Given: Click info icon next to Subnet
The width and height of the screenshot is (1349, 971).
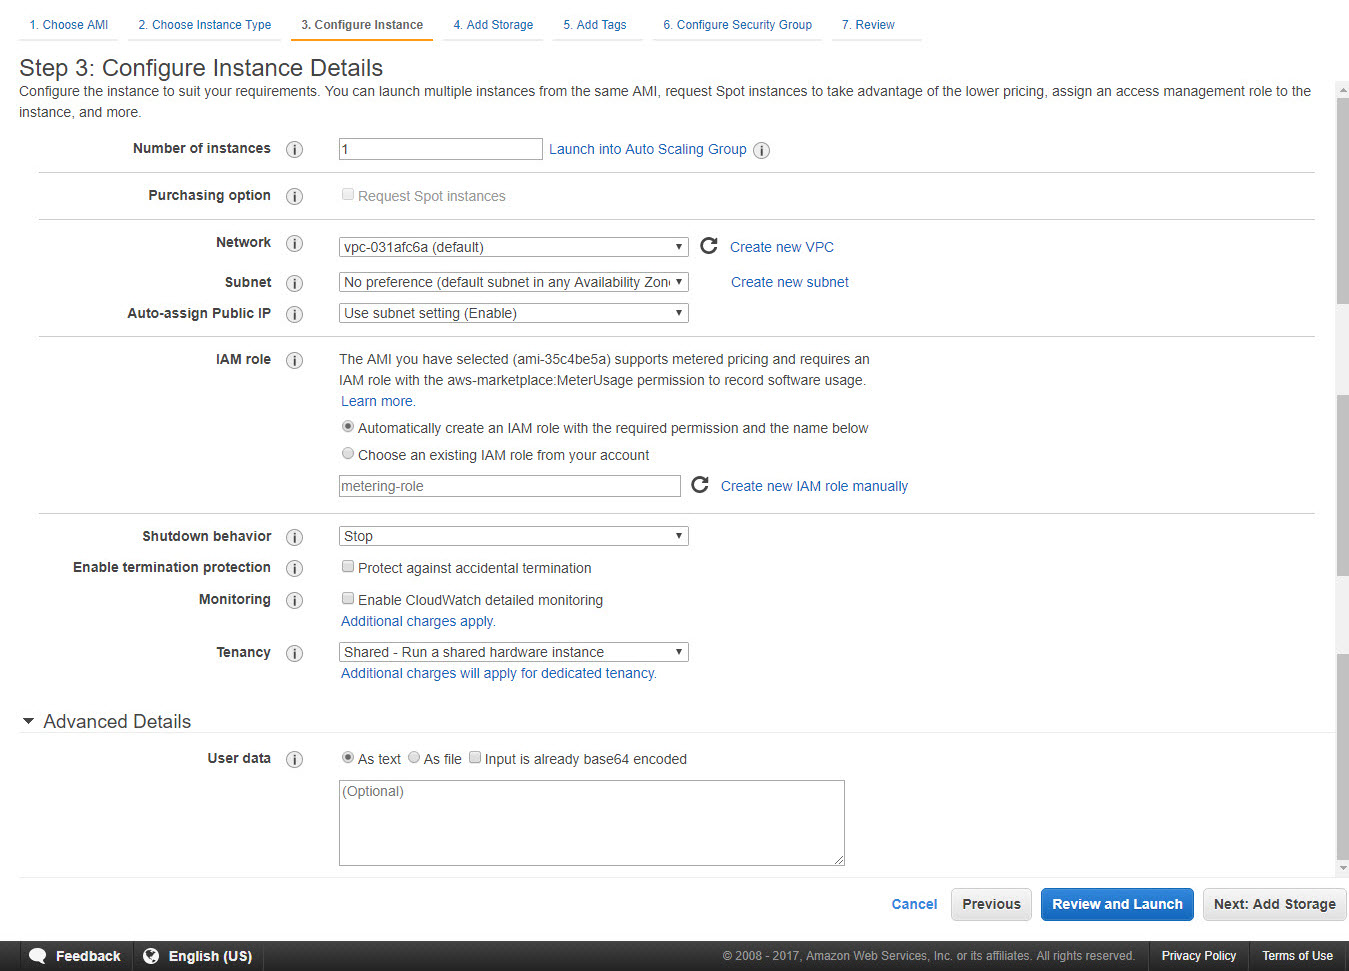Looking at the screenshot, I should (x=294, y=283).
